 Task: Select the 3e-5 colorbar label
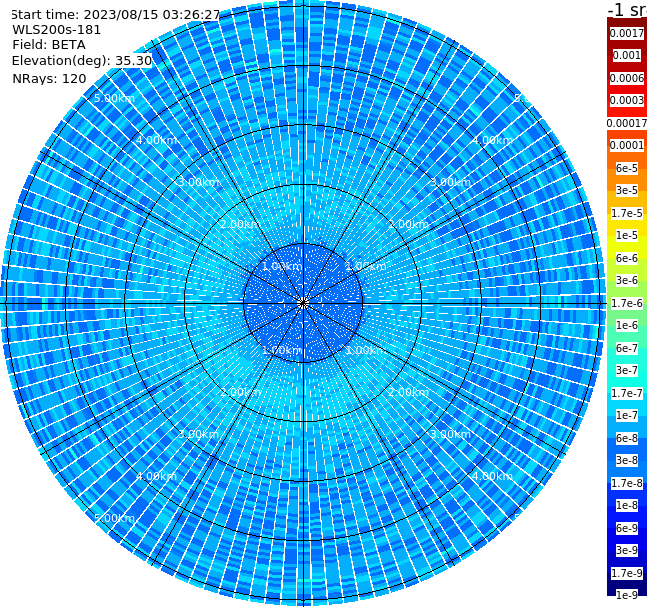[x=627, y=190]
